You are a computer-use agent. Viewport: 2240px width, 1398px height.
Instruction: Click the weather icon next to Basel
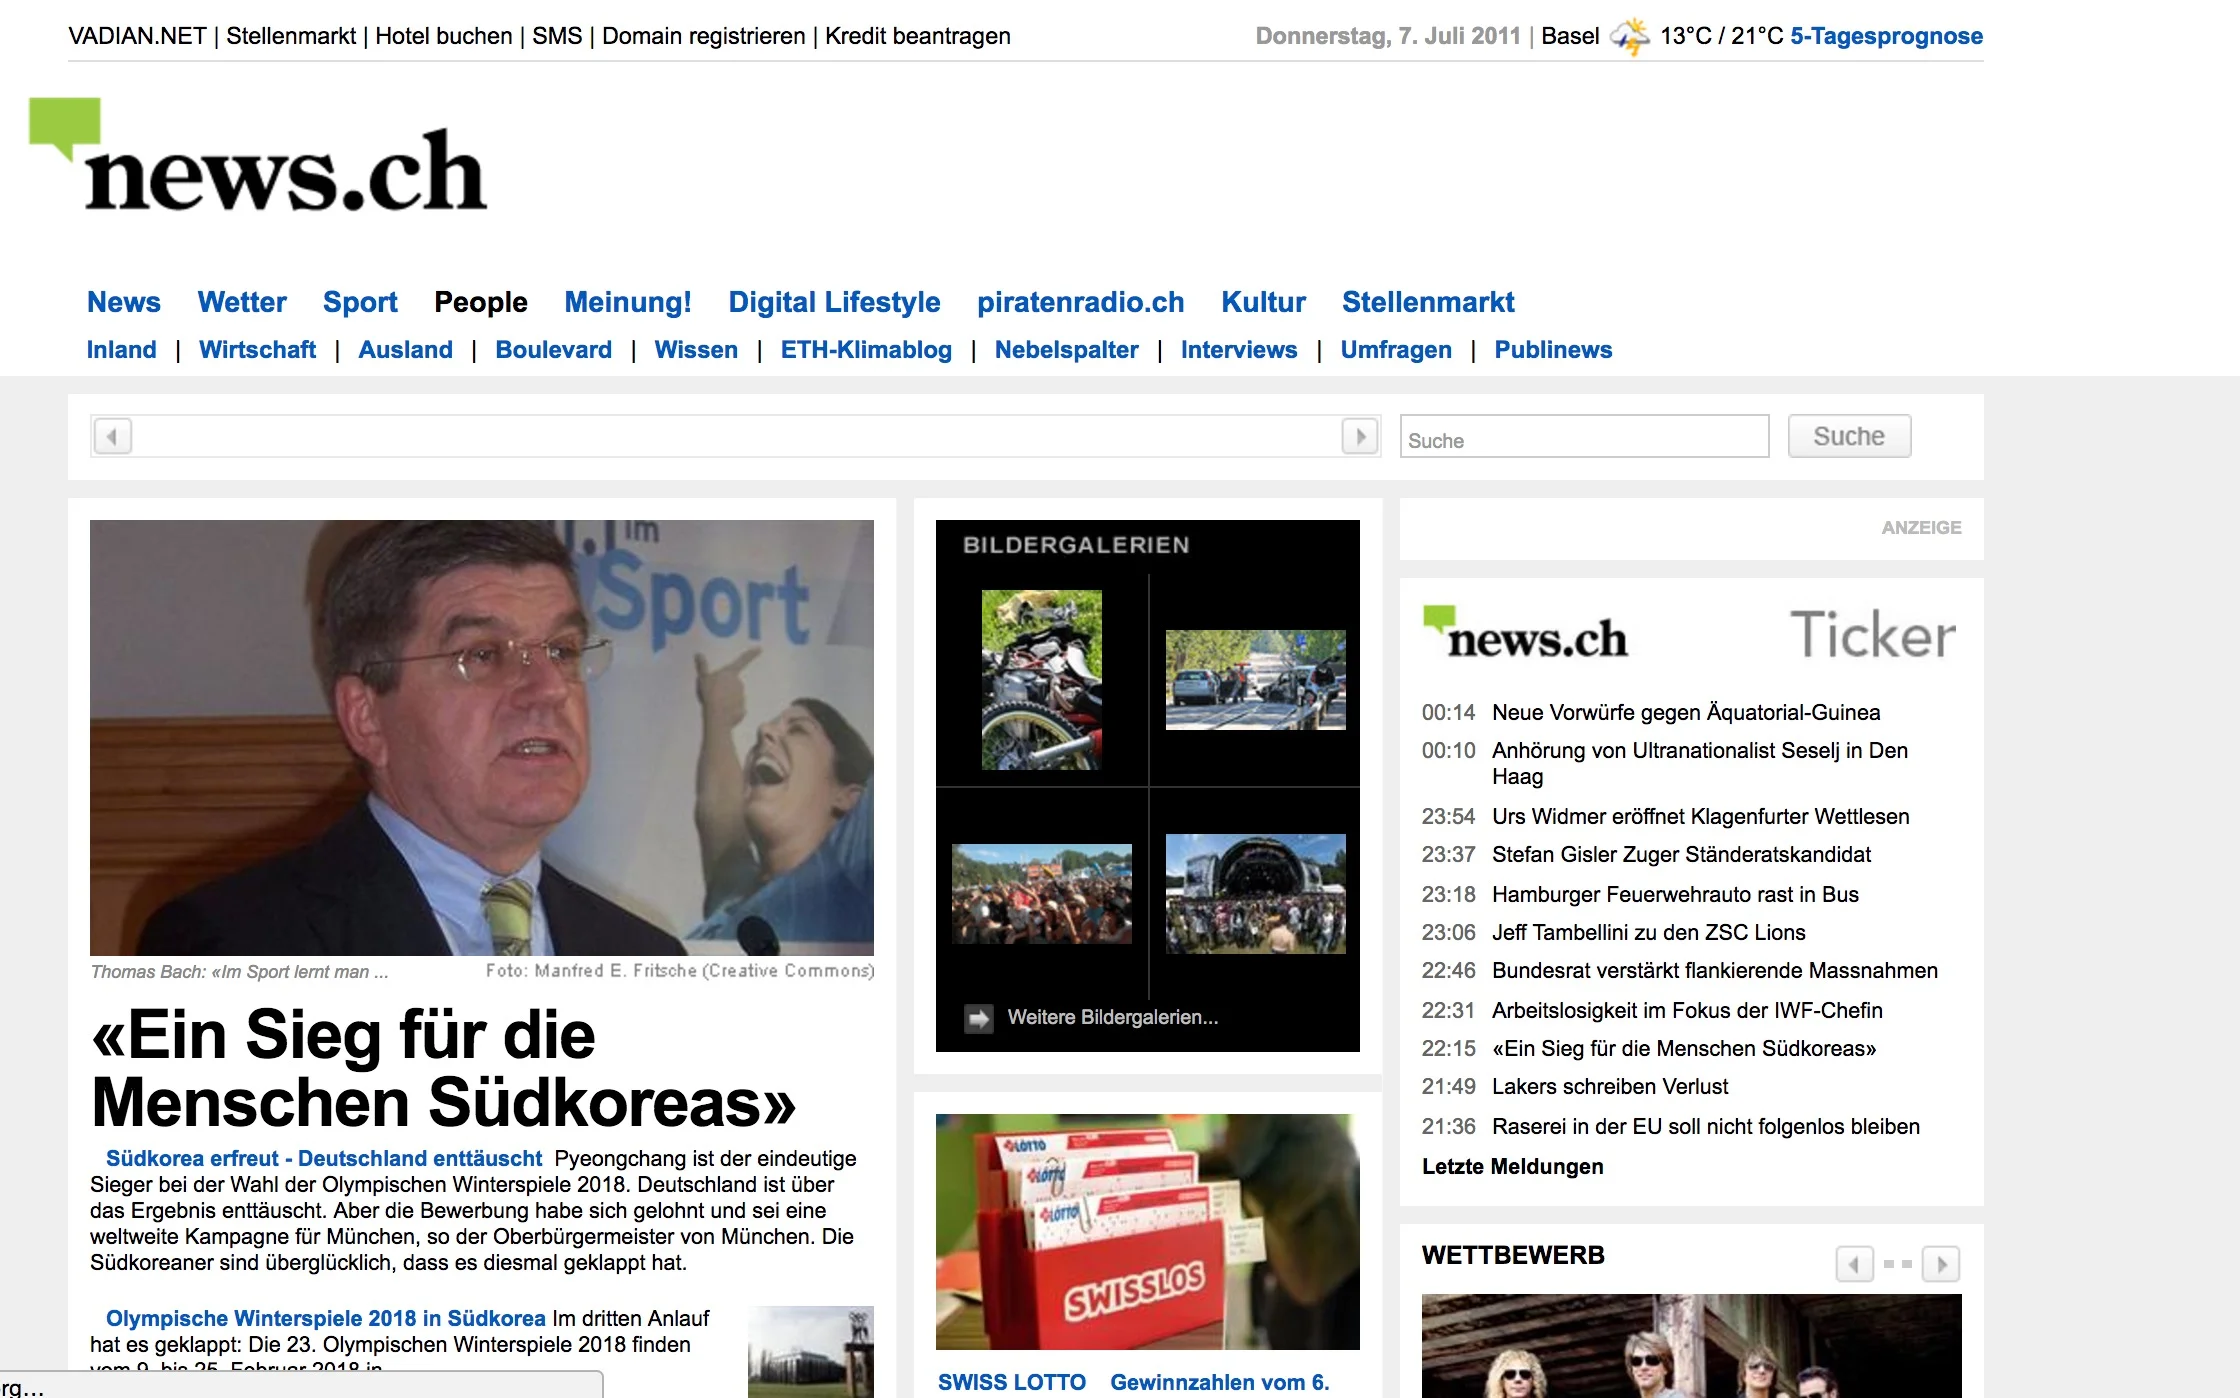pos(1630,37)
